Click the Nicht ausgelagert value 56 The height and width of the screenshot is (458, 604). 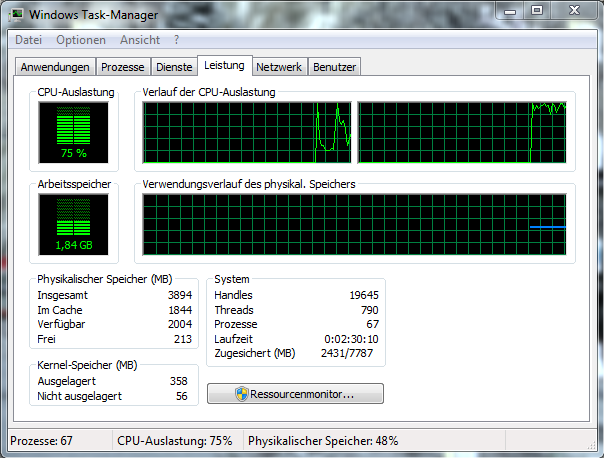(x=181, y=396)
